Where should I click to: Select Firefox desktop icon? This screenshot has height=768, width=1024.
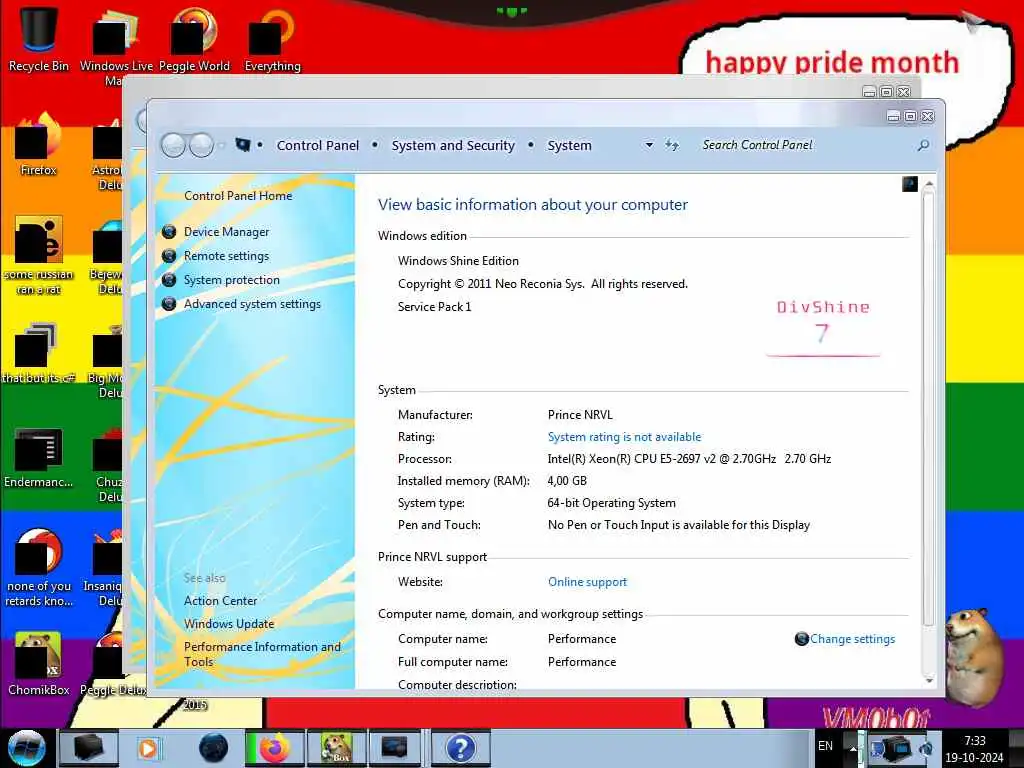pos(39,144)
